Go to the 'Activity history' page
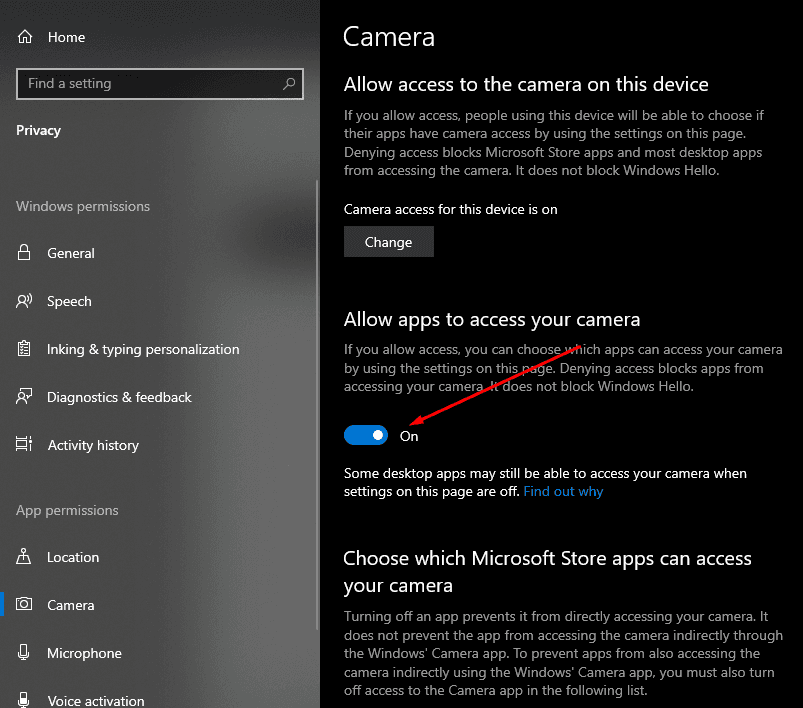Screen dimensions: 803x708 click(93, 445)
